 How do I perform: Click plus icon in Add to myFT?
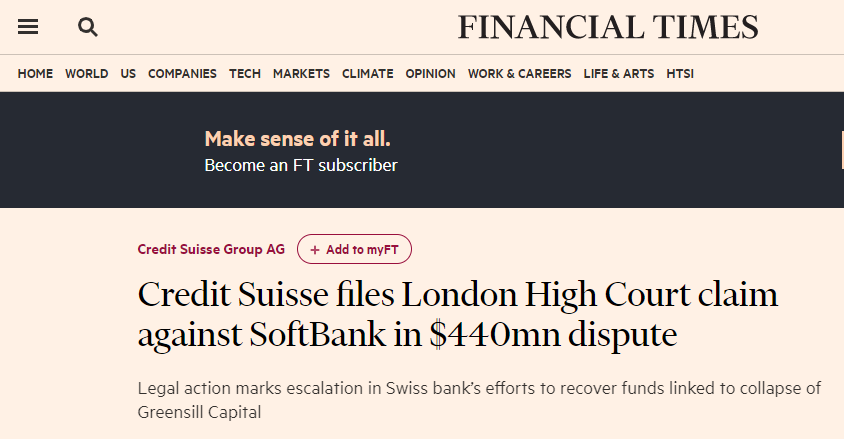(315, 250)
